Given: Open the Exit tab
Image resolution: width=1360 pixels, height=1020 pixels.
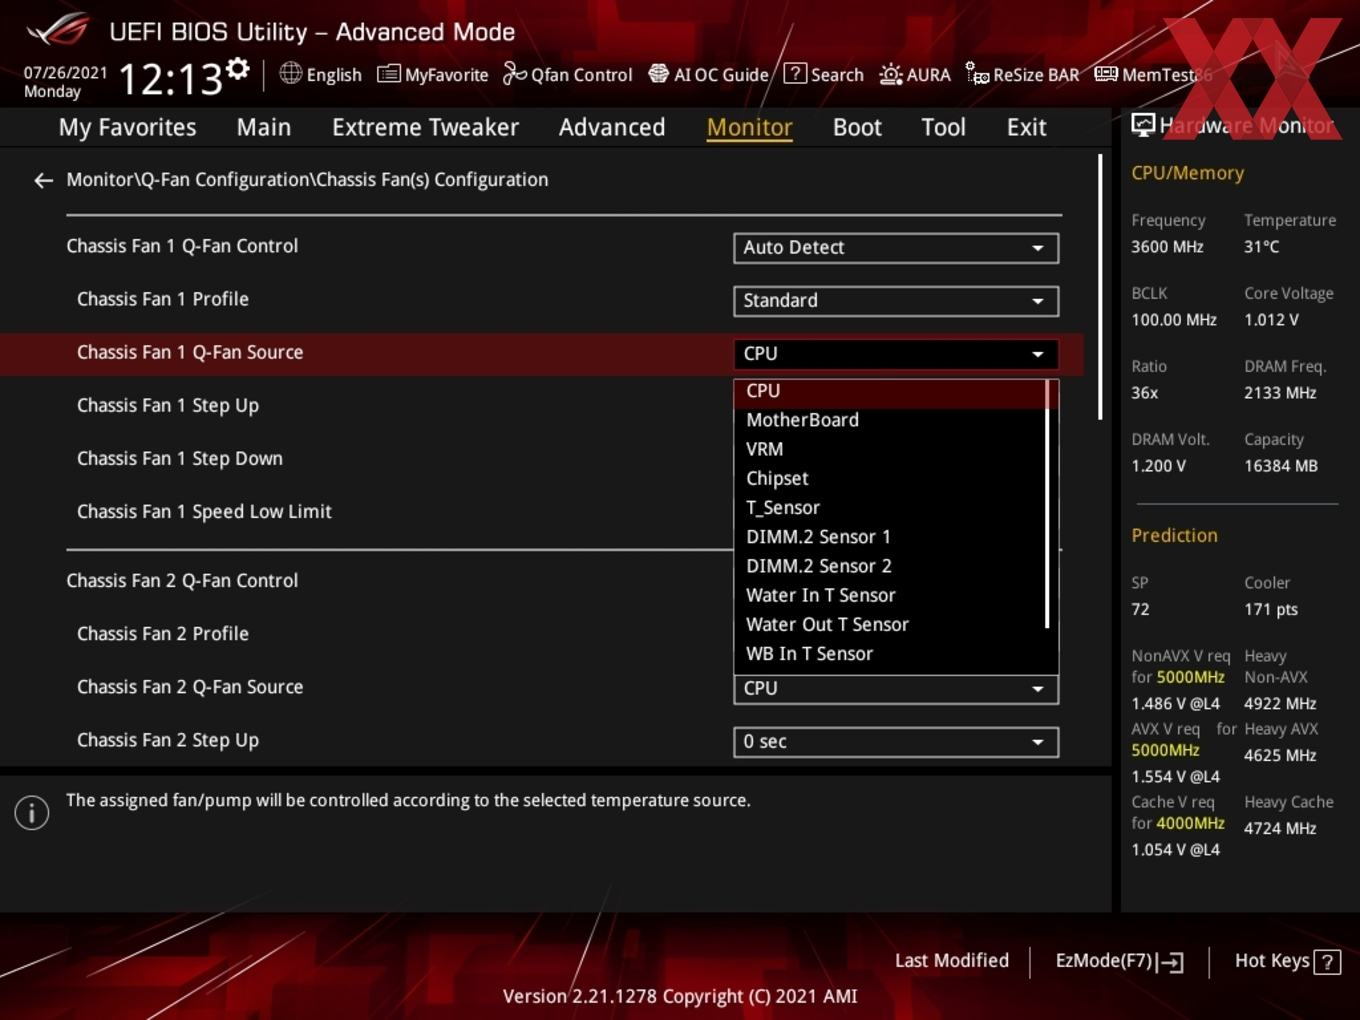Looking at the screenshot, I should (1027, 128).
